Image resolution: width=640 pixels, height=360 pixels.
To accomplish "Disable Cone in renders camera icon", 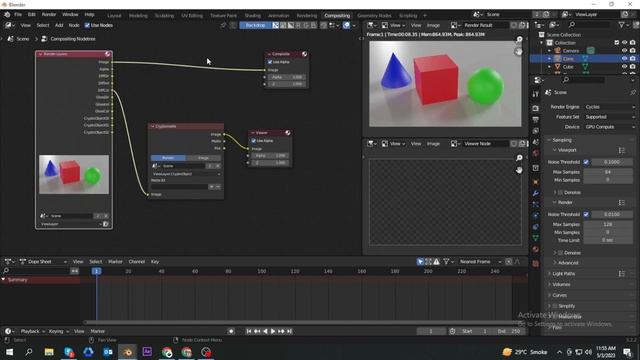I will 633,59.
